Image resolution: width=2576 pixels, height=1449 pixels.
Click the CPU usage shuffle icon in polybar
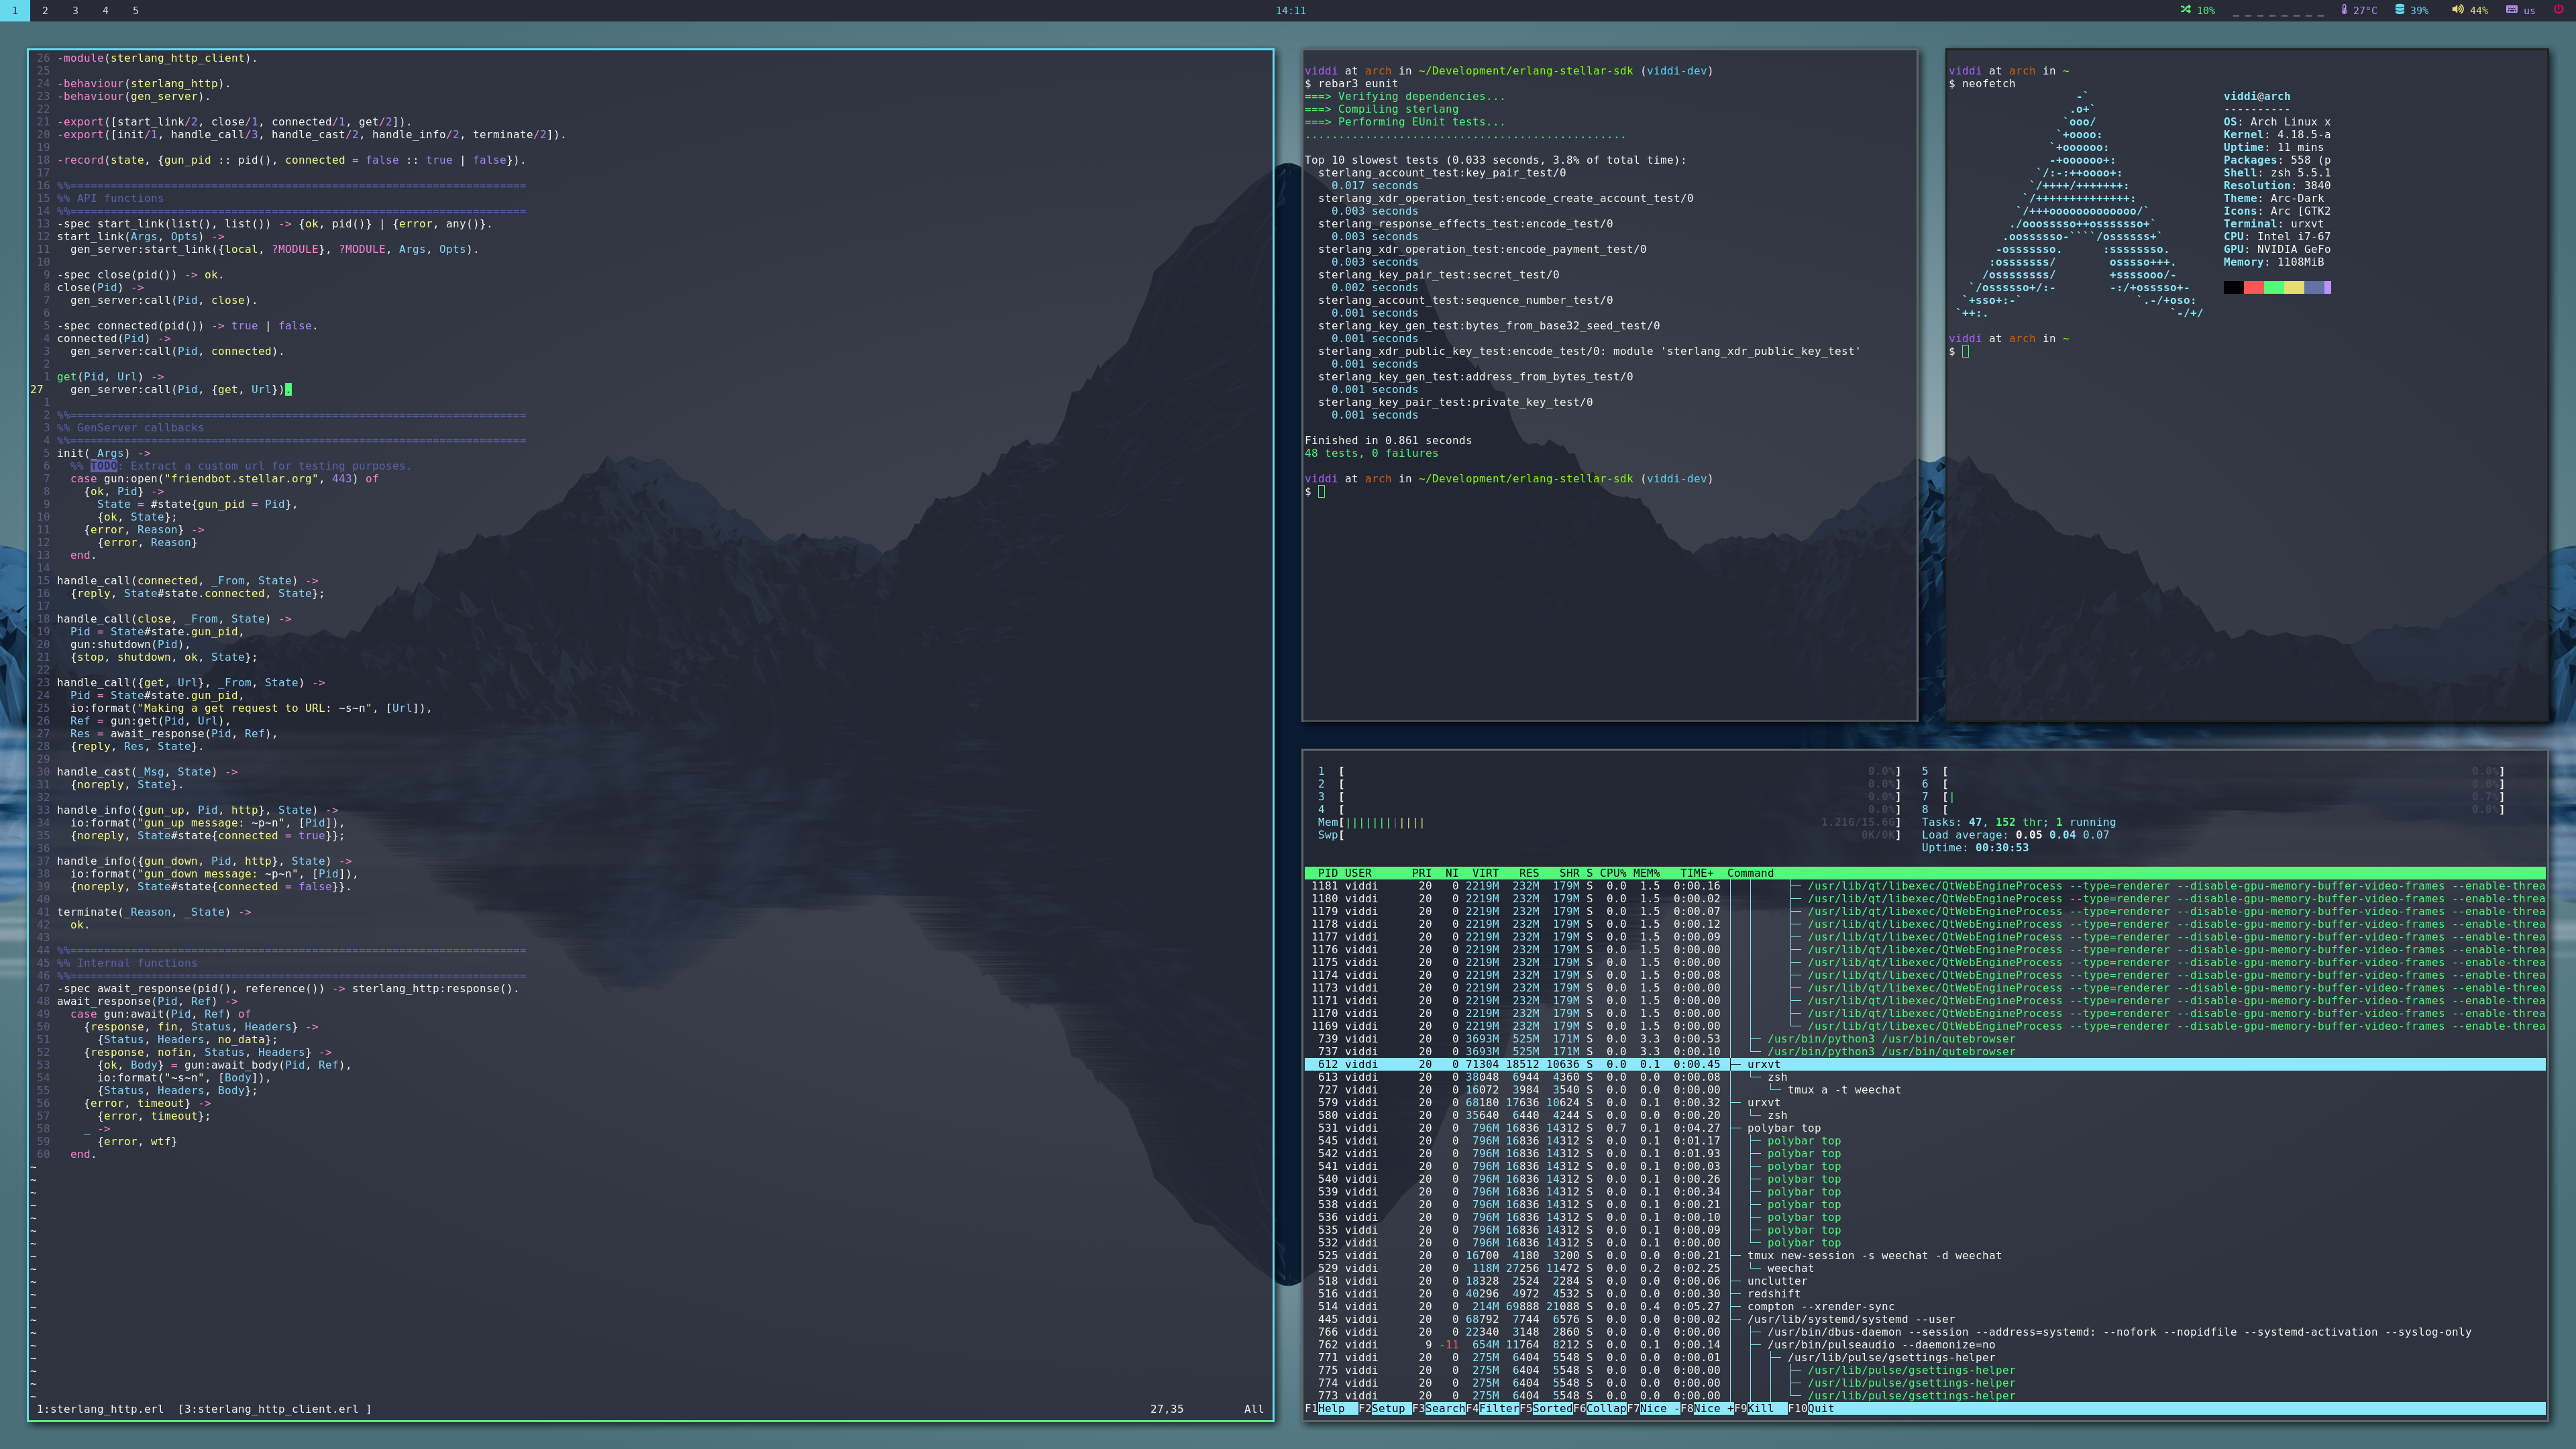(2185, 10)
